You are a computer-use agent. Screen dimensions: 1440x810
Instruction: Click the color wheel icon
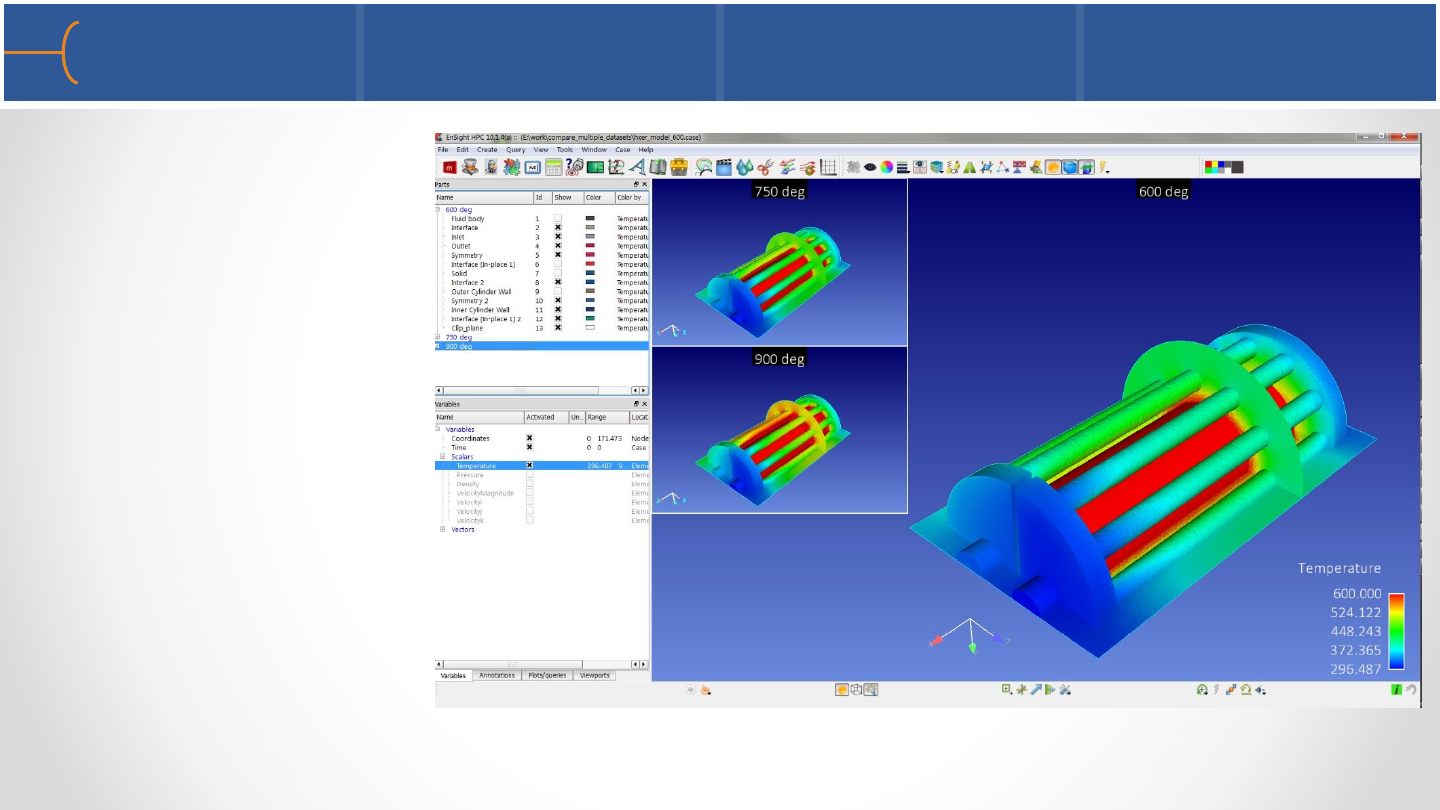pos(887,167)
